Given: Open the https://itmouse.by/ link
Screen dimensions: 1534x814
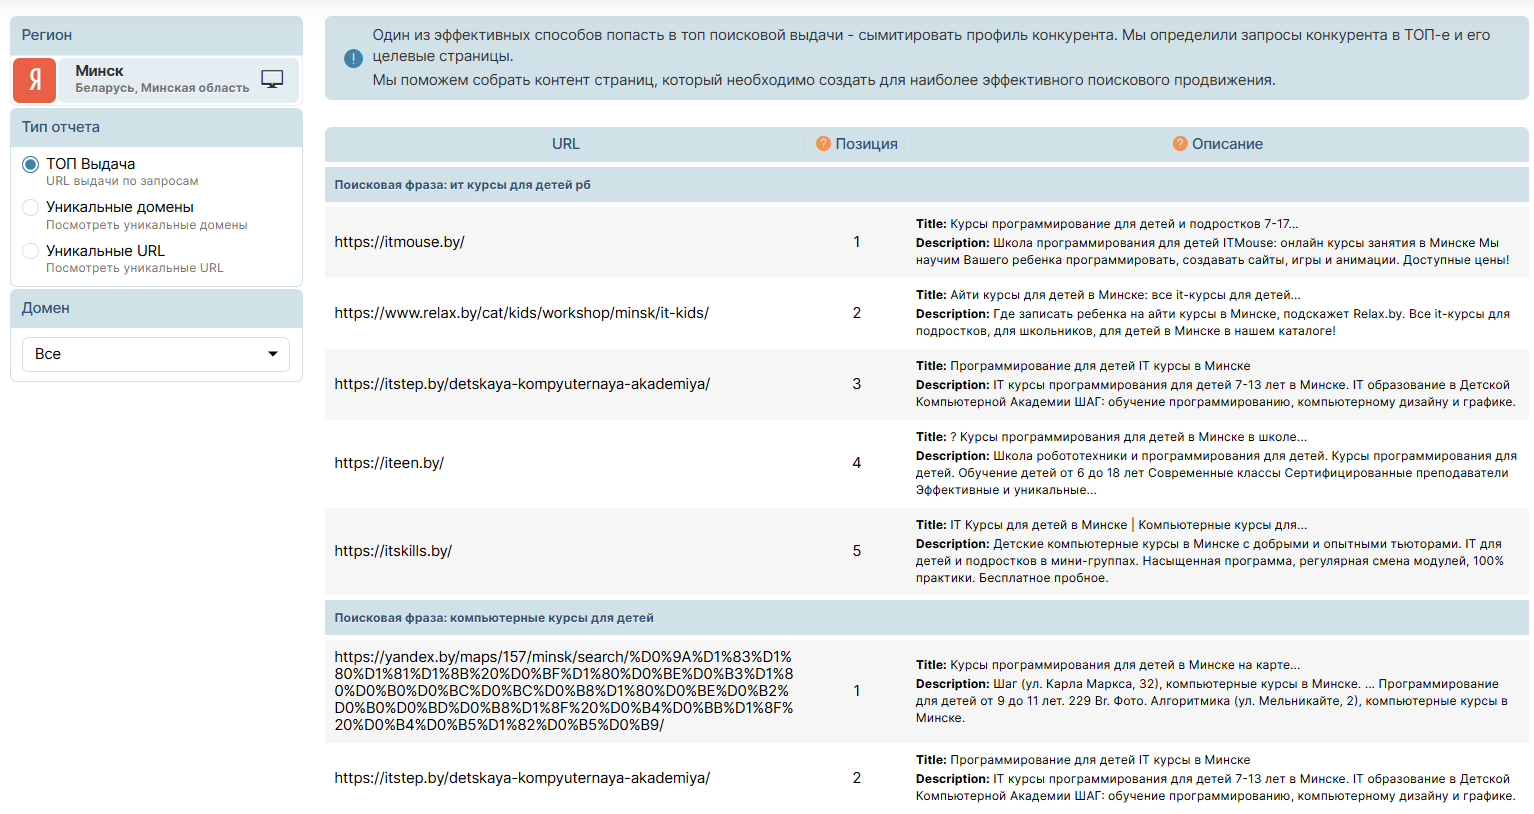Looking at the screenshot, I should coord(399,242).
